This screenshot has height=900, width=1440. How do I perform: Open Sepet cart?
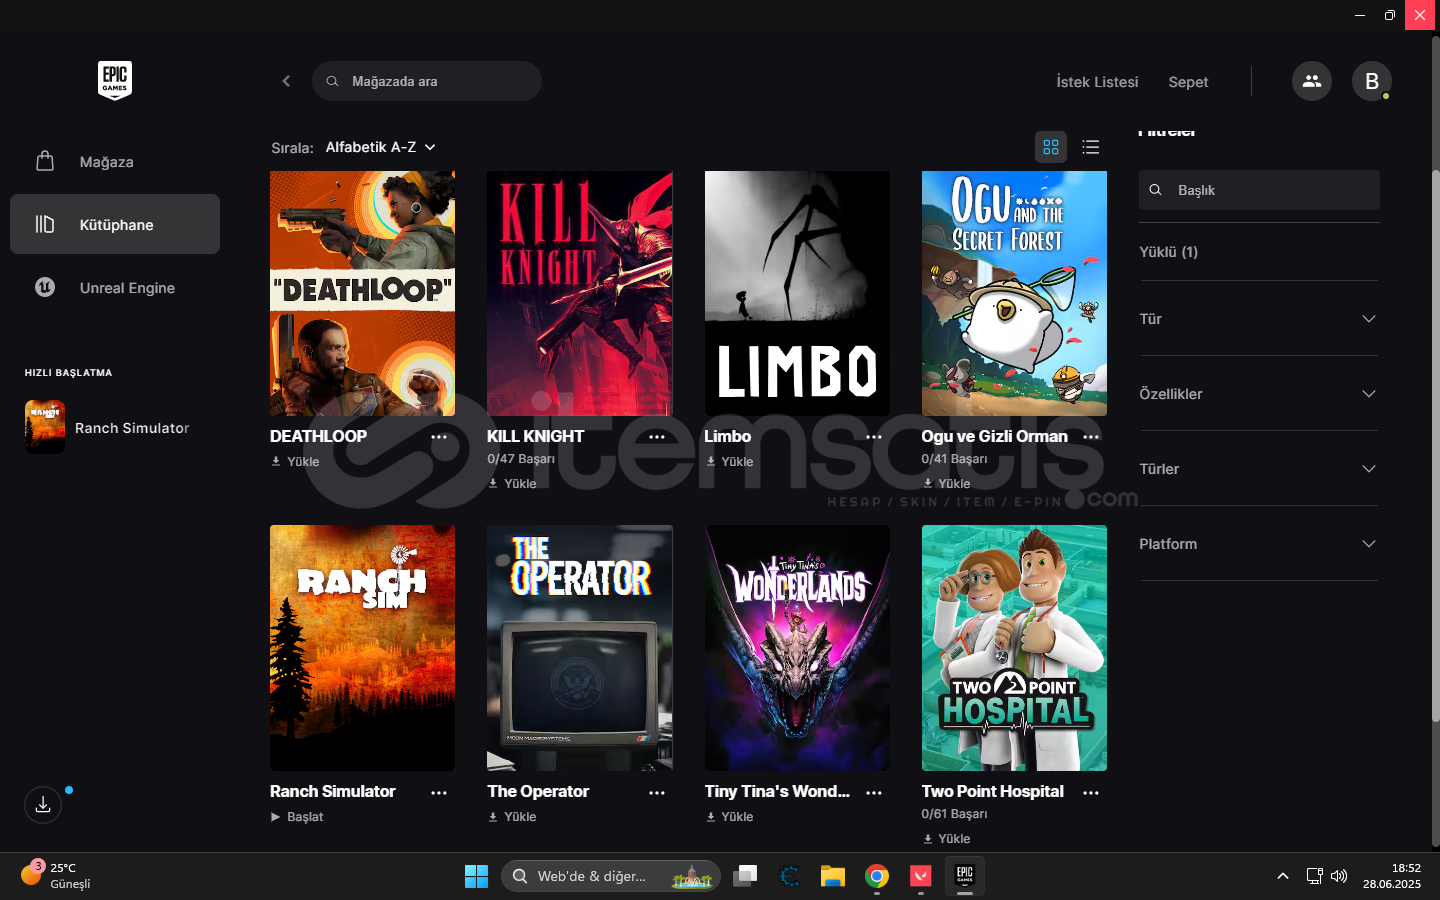point(1188,82)
